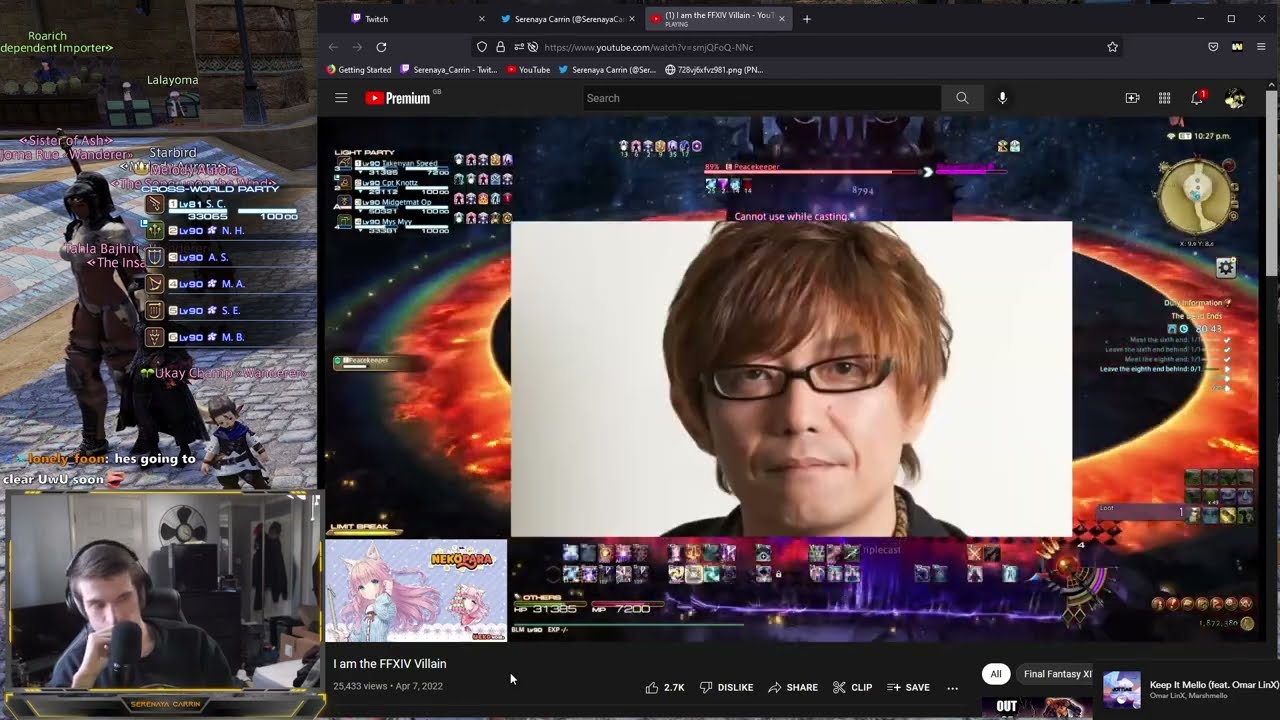Show site security lock info
The height and width of the screenshot is (720, 1280).
click(500, 47)
